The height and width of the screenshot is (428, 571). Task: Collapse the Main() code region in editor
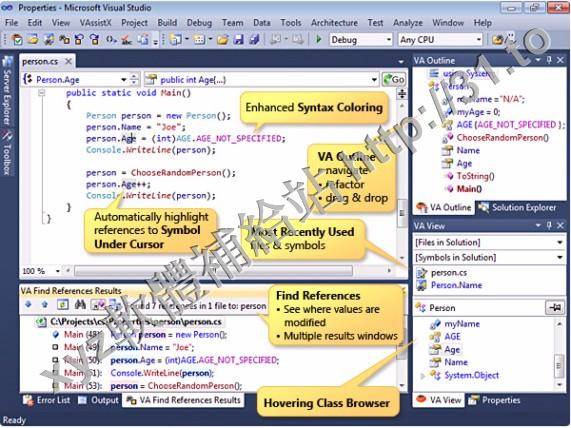click(42, 93)
